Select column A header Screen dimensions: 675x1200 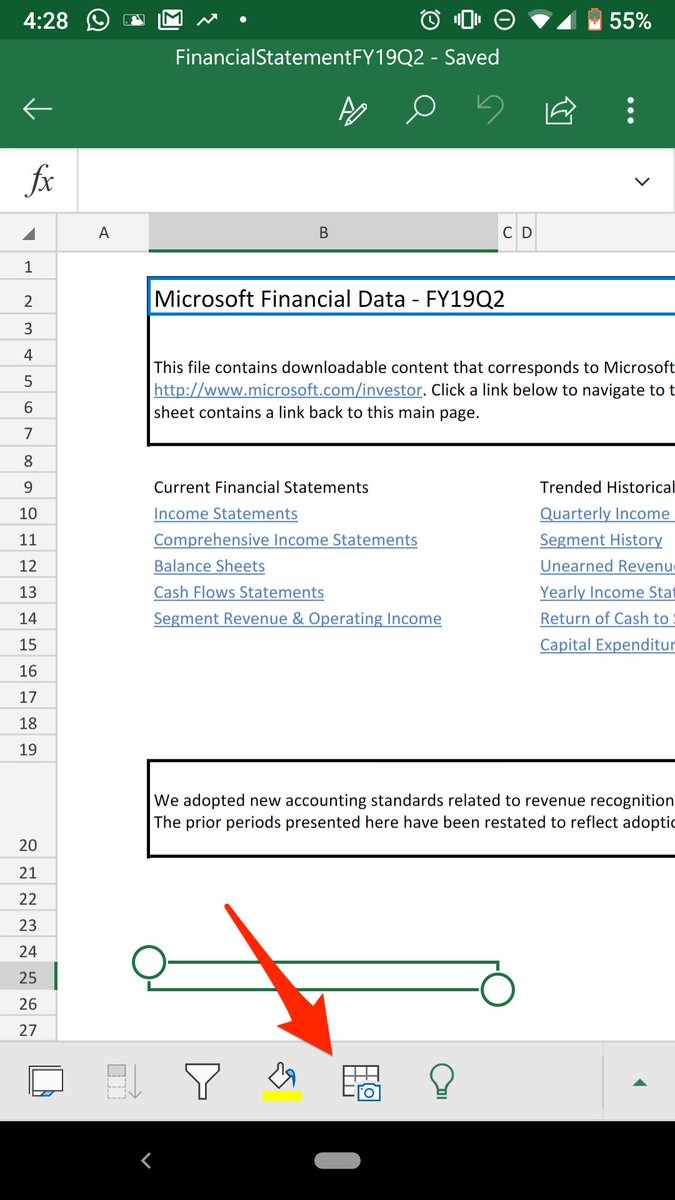[103, 233]
